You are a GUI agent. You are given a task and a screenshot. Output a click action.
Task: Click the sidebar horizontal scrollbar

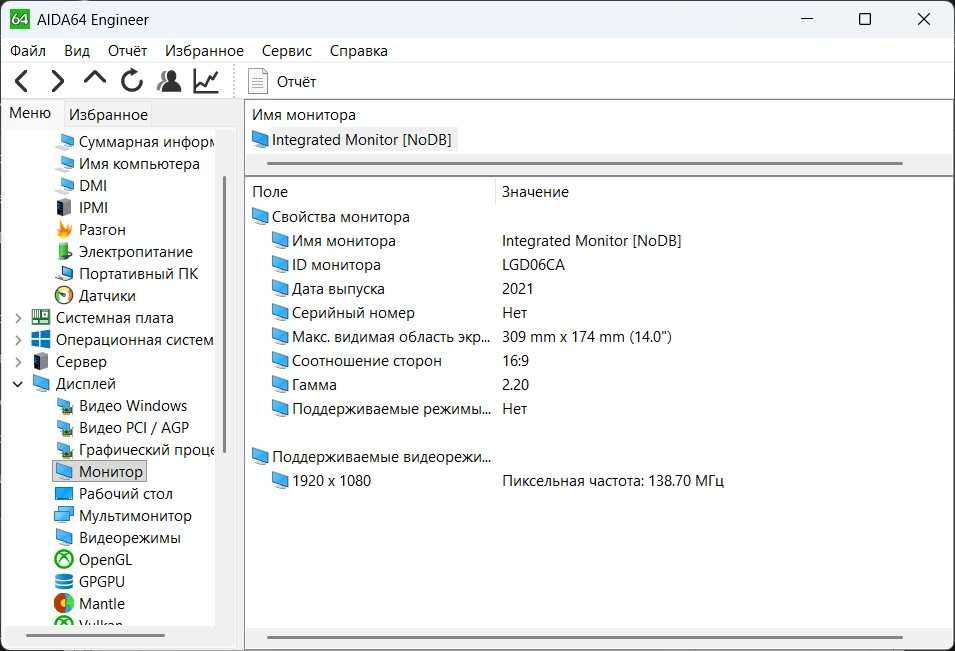[x=95, y=635]
